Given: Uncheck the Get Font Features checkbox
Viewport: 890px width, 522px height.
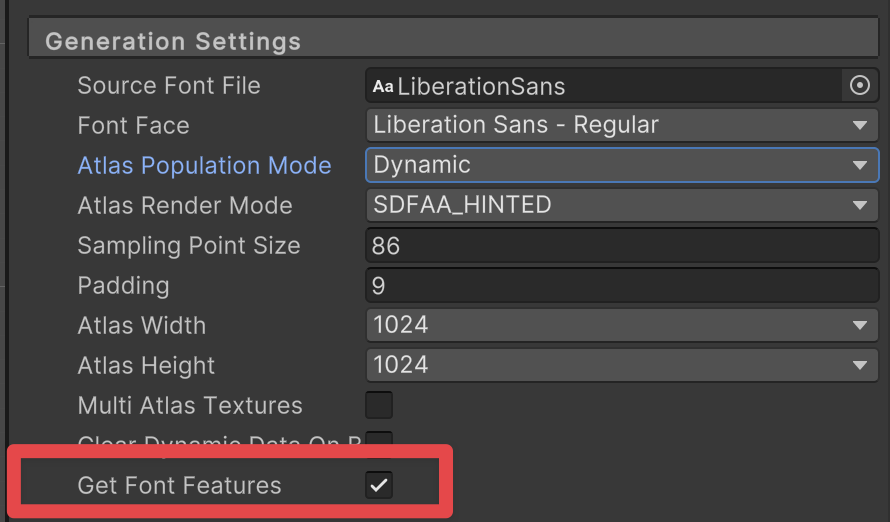Looking at the screenshot, I should 379,485.
